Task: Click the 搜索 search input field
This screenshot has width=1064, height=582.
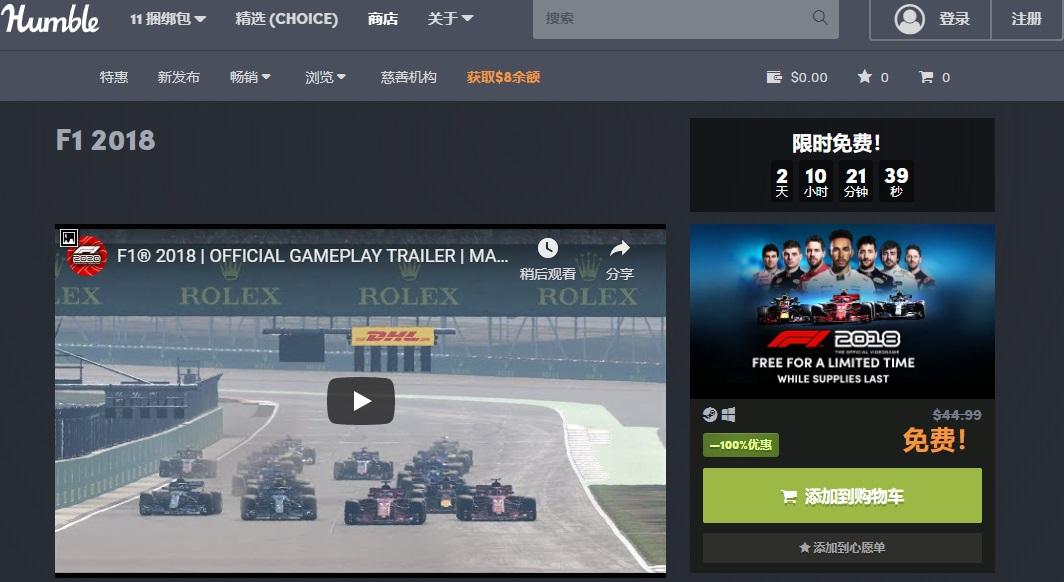Action: [685, 19]
